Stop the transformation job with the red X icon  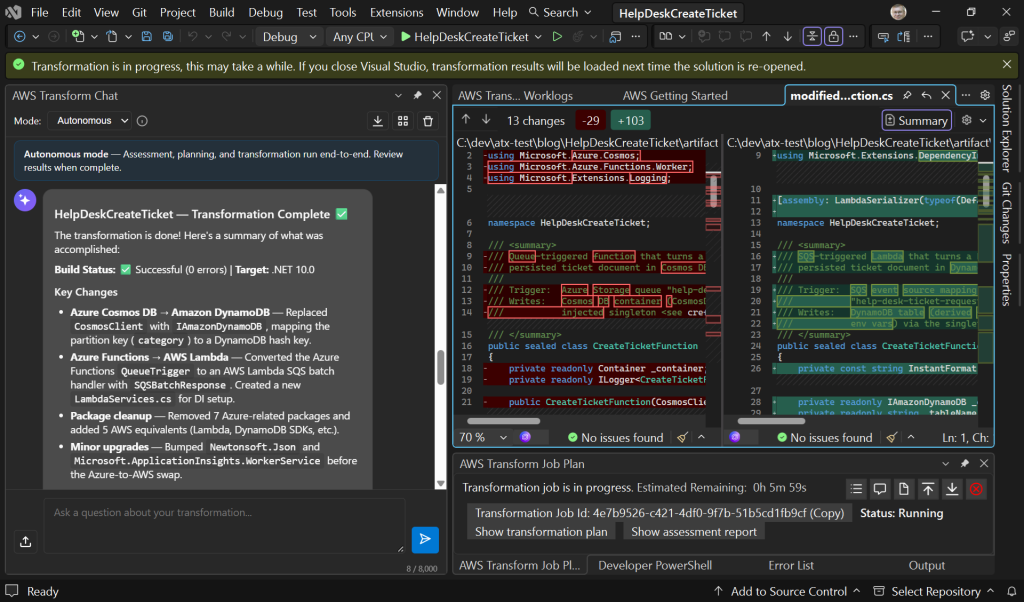(x=976, y=488)
